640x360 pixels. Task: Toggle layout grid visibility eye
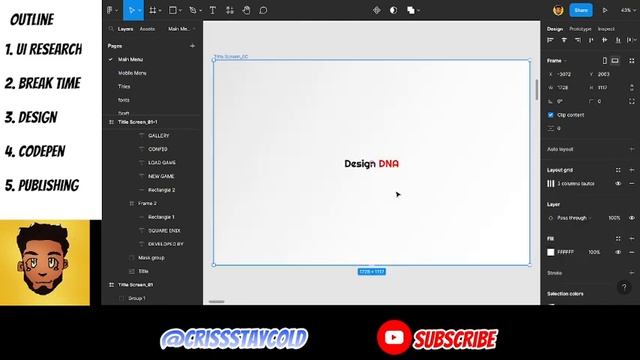(618, 184)
